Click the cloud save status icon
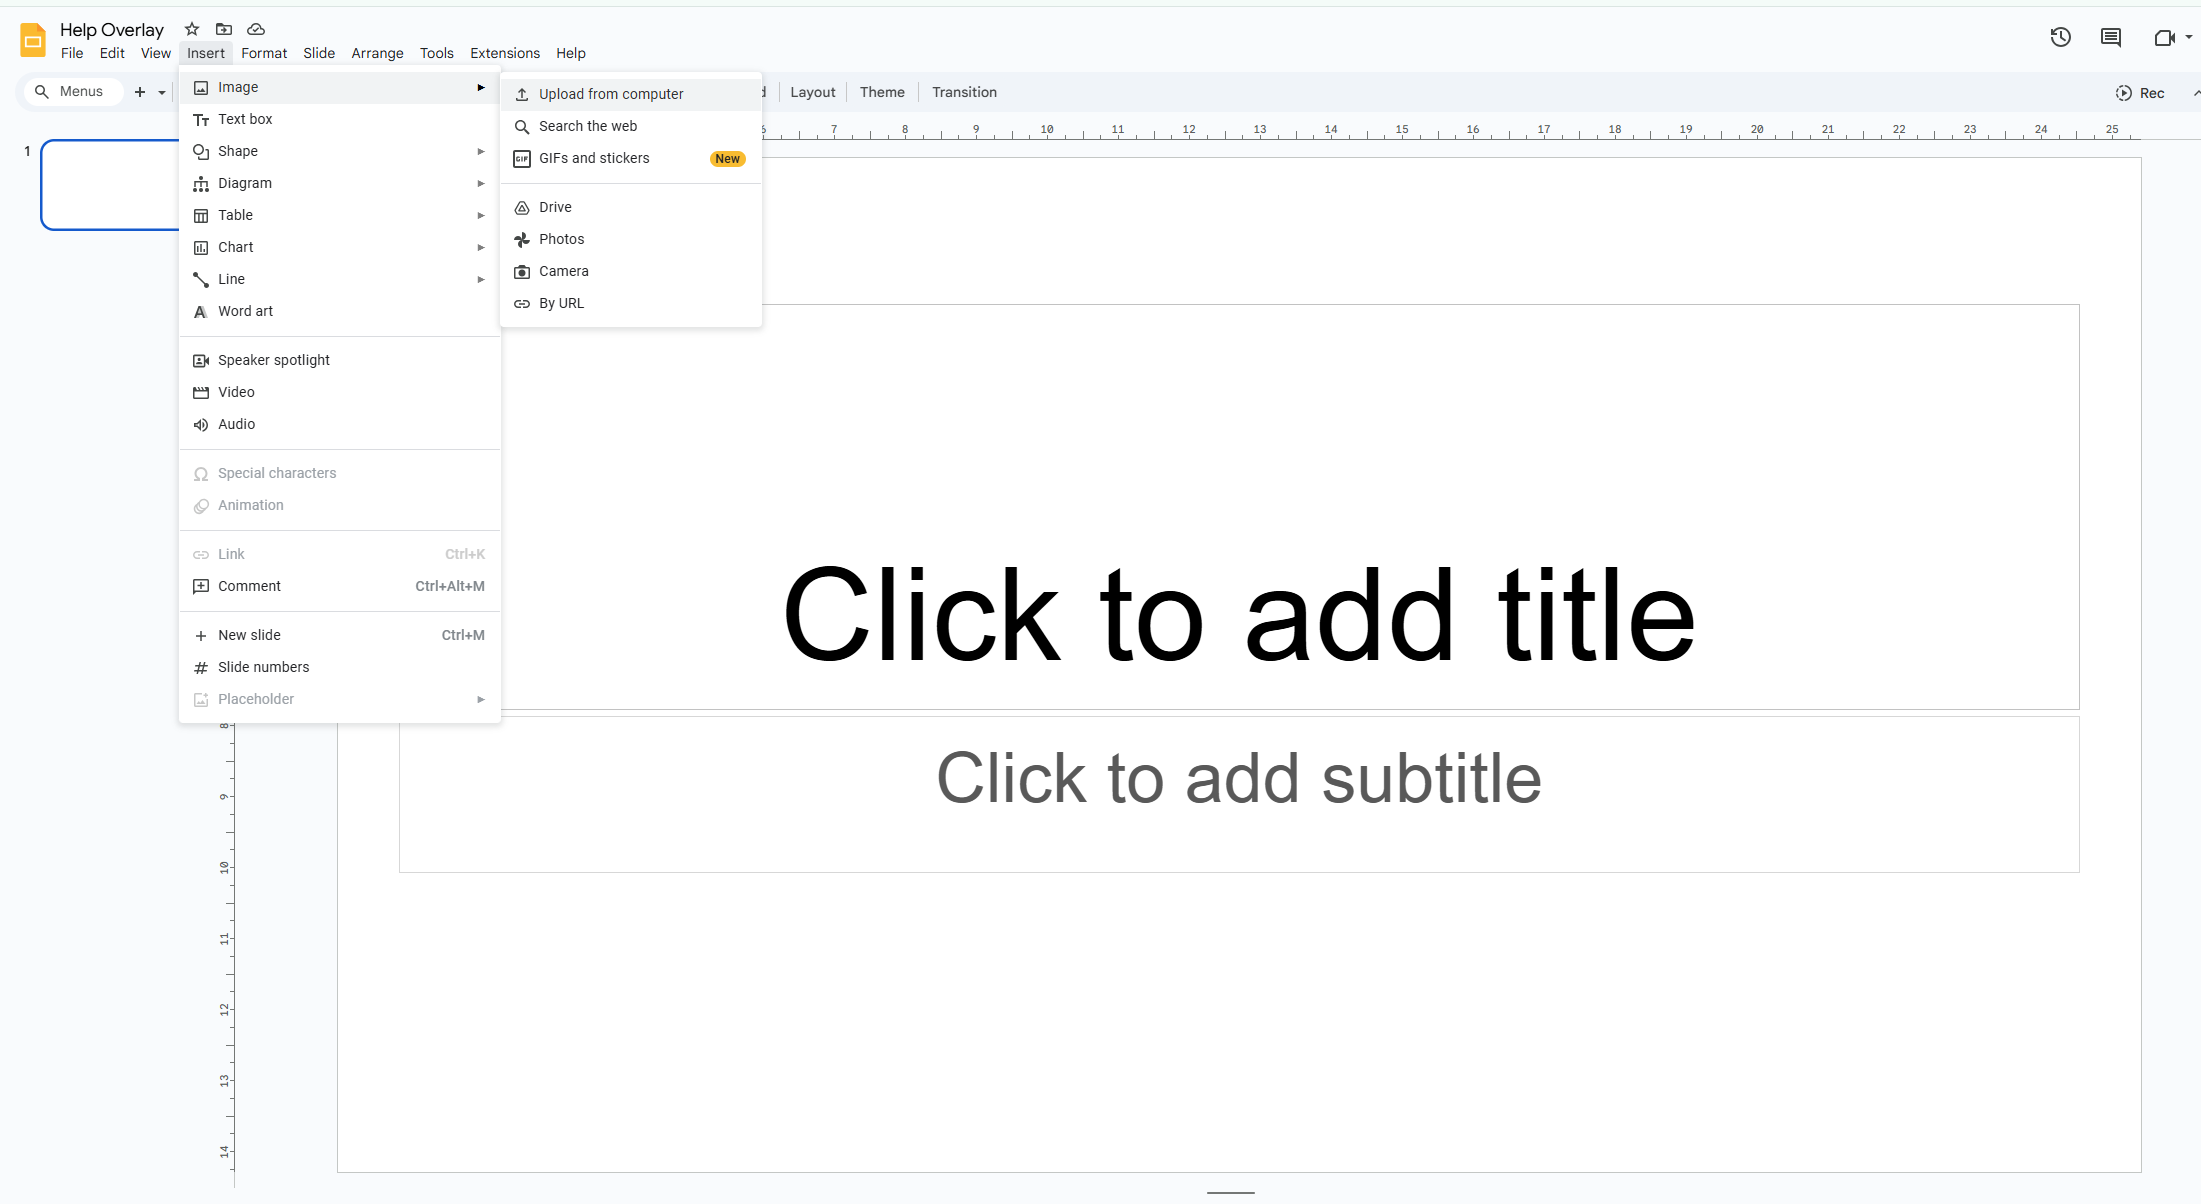The image size is (2201, 1204). [x=256, y=29]
